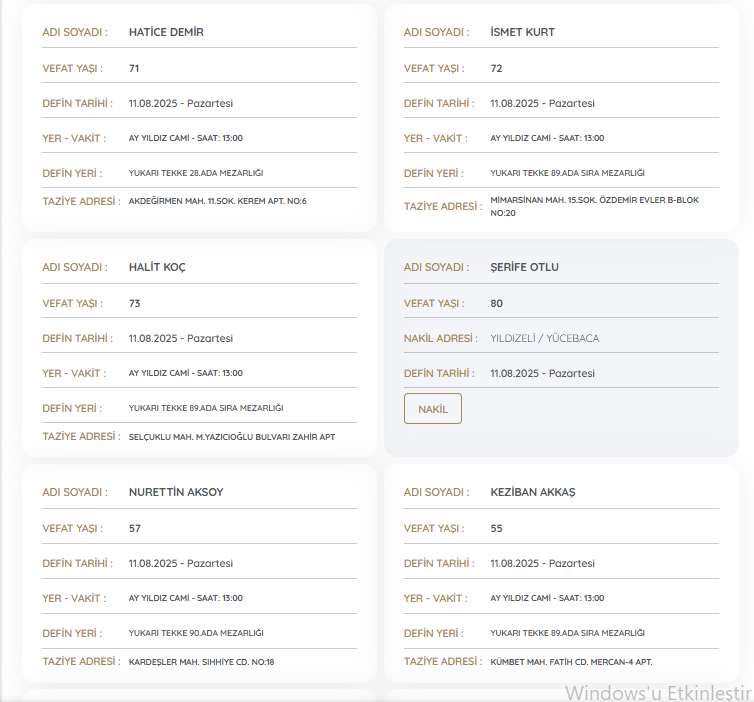This screenshot has height=702, width=754.
Task: Select the NURETTİN AKSOY name
Action: (176, 492)
